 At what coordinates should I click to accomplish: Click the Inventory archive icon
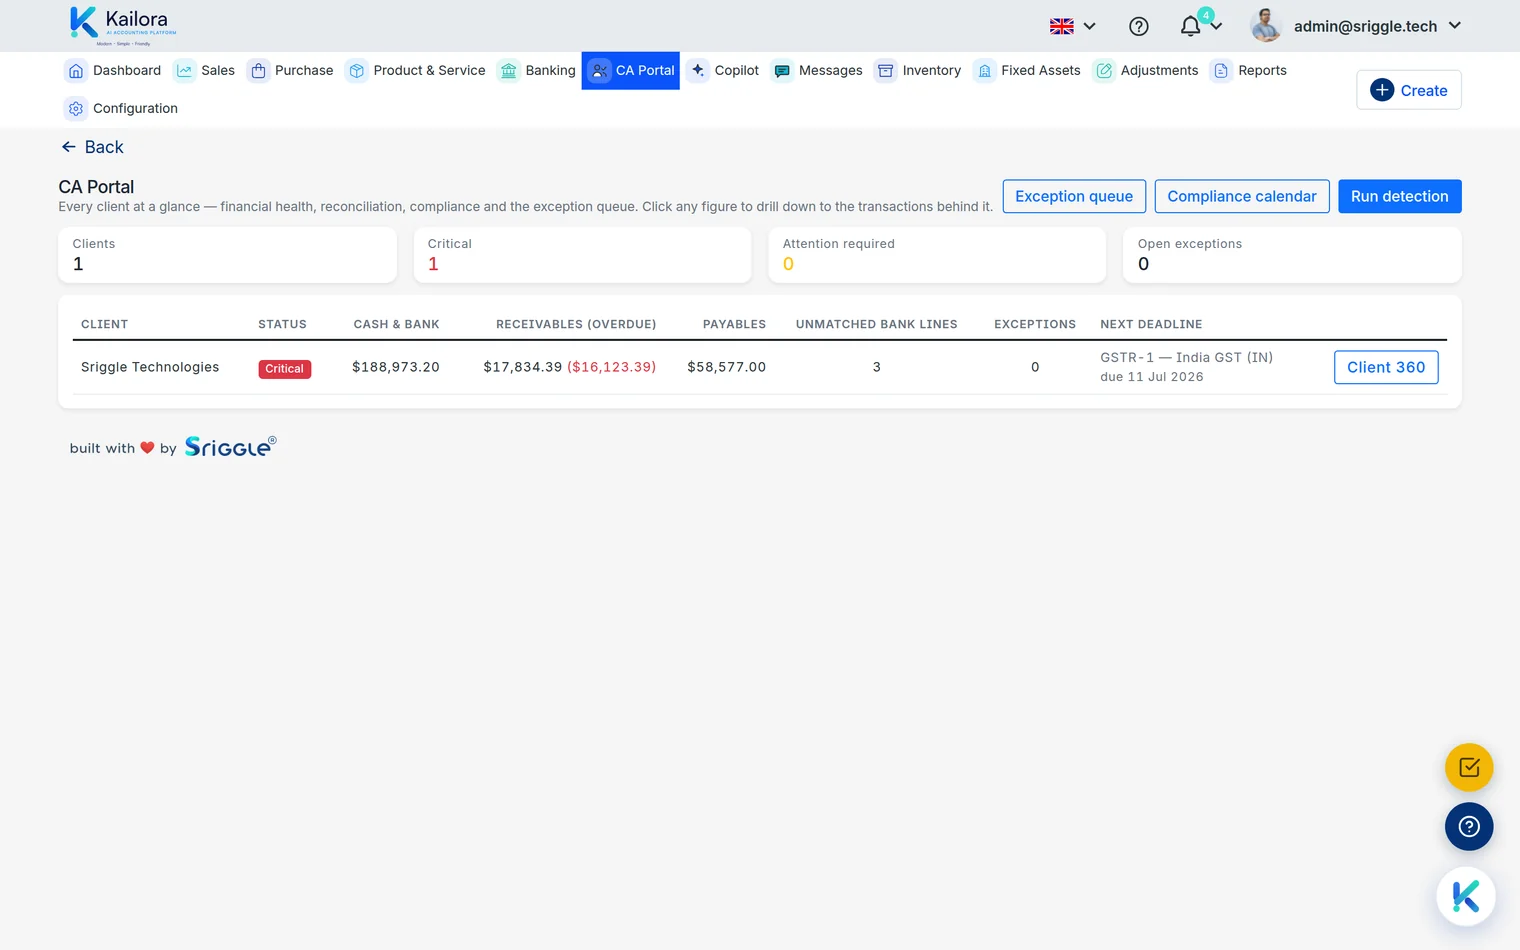click(x=886, y=71)
